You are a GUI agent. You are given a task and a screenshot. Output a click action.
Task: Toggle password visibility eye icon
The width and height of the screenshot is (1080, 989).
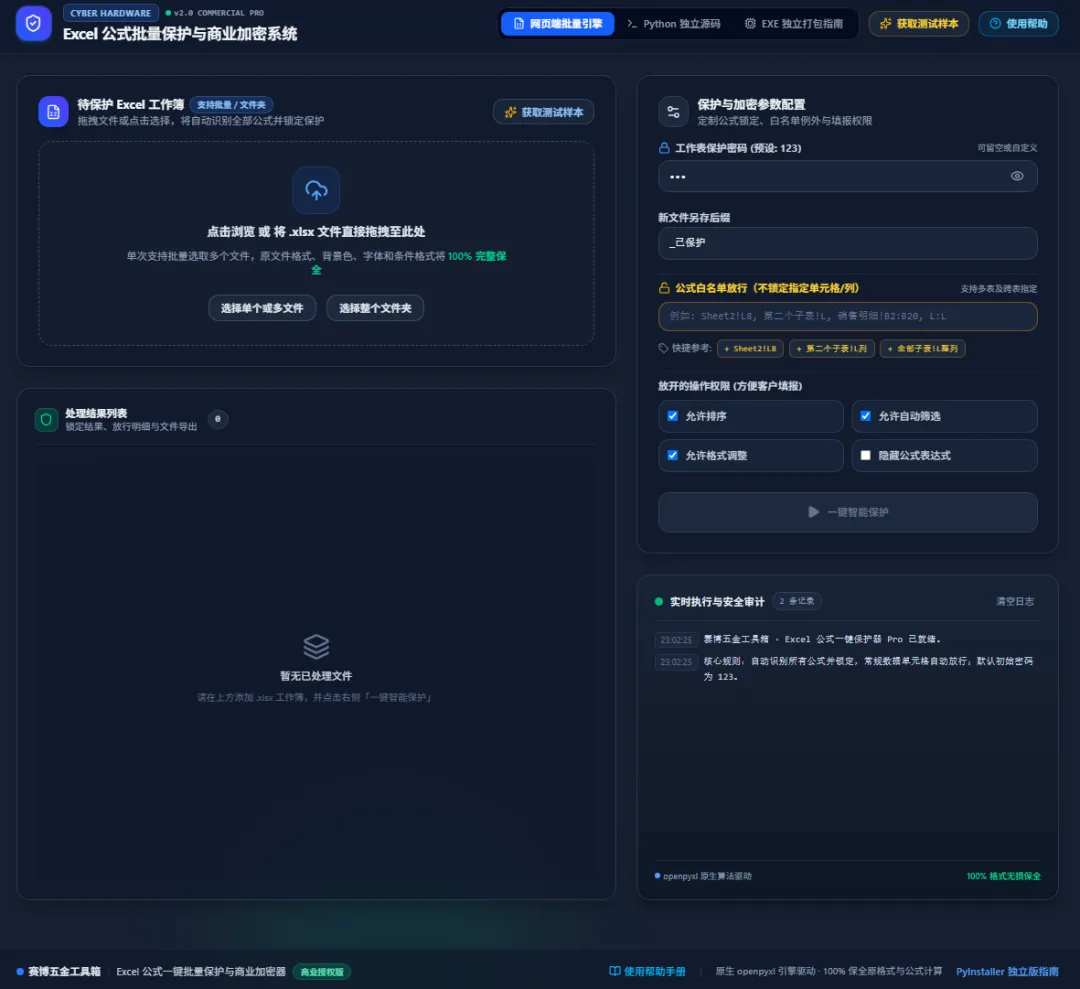(x=1017, y=176)
